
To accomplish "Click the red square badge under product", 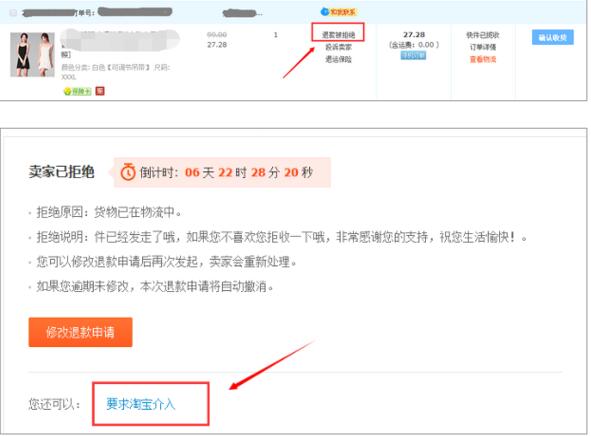I will click(x=100, y=91).
